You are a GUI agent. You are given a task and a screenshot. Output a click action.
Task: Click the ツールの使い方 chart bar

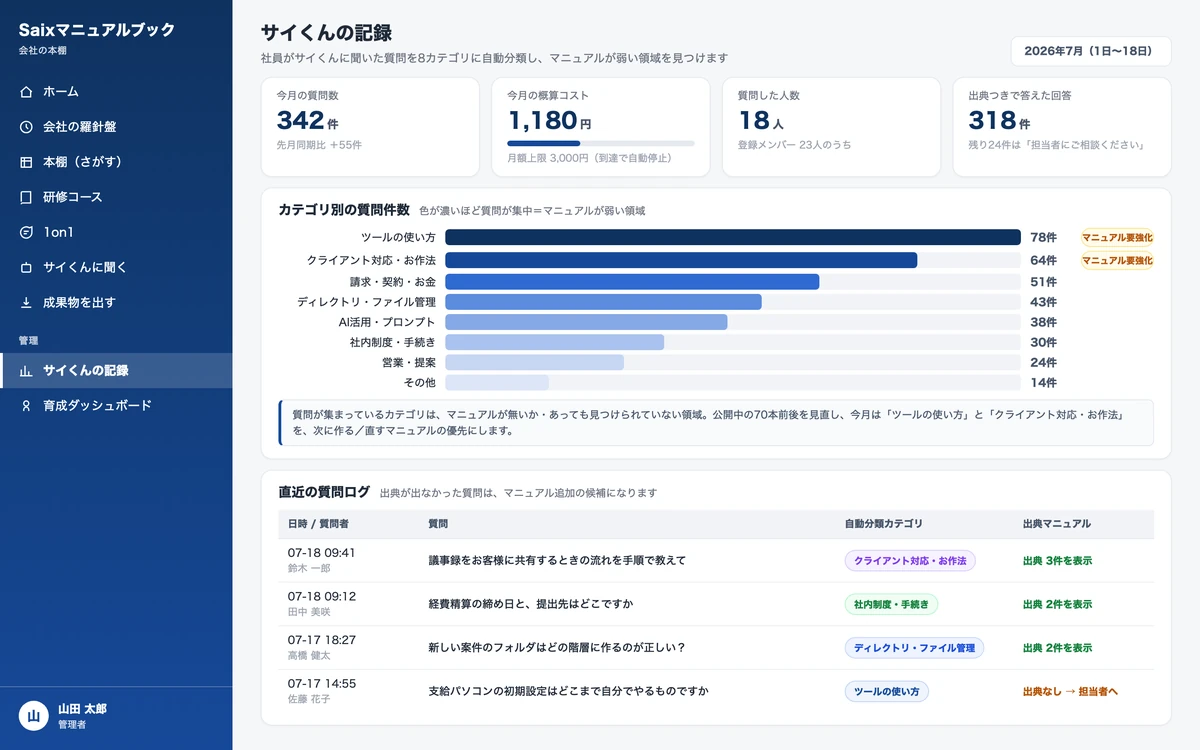(x=733, y=238)
